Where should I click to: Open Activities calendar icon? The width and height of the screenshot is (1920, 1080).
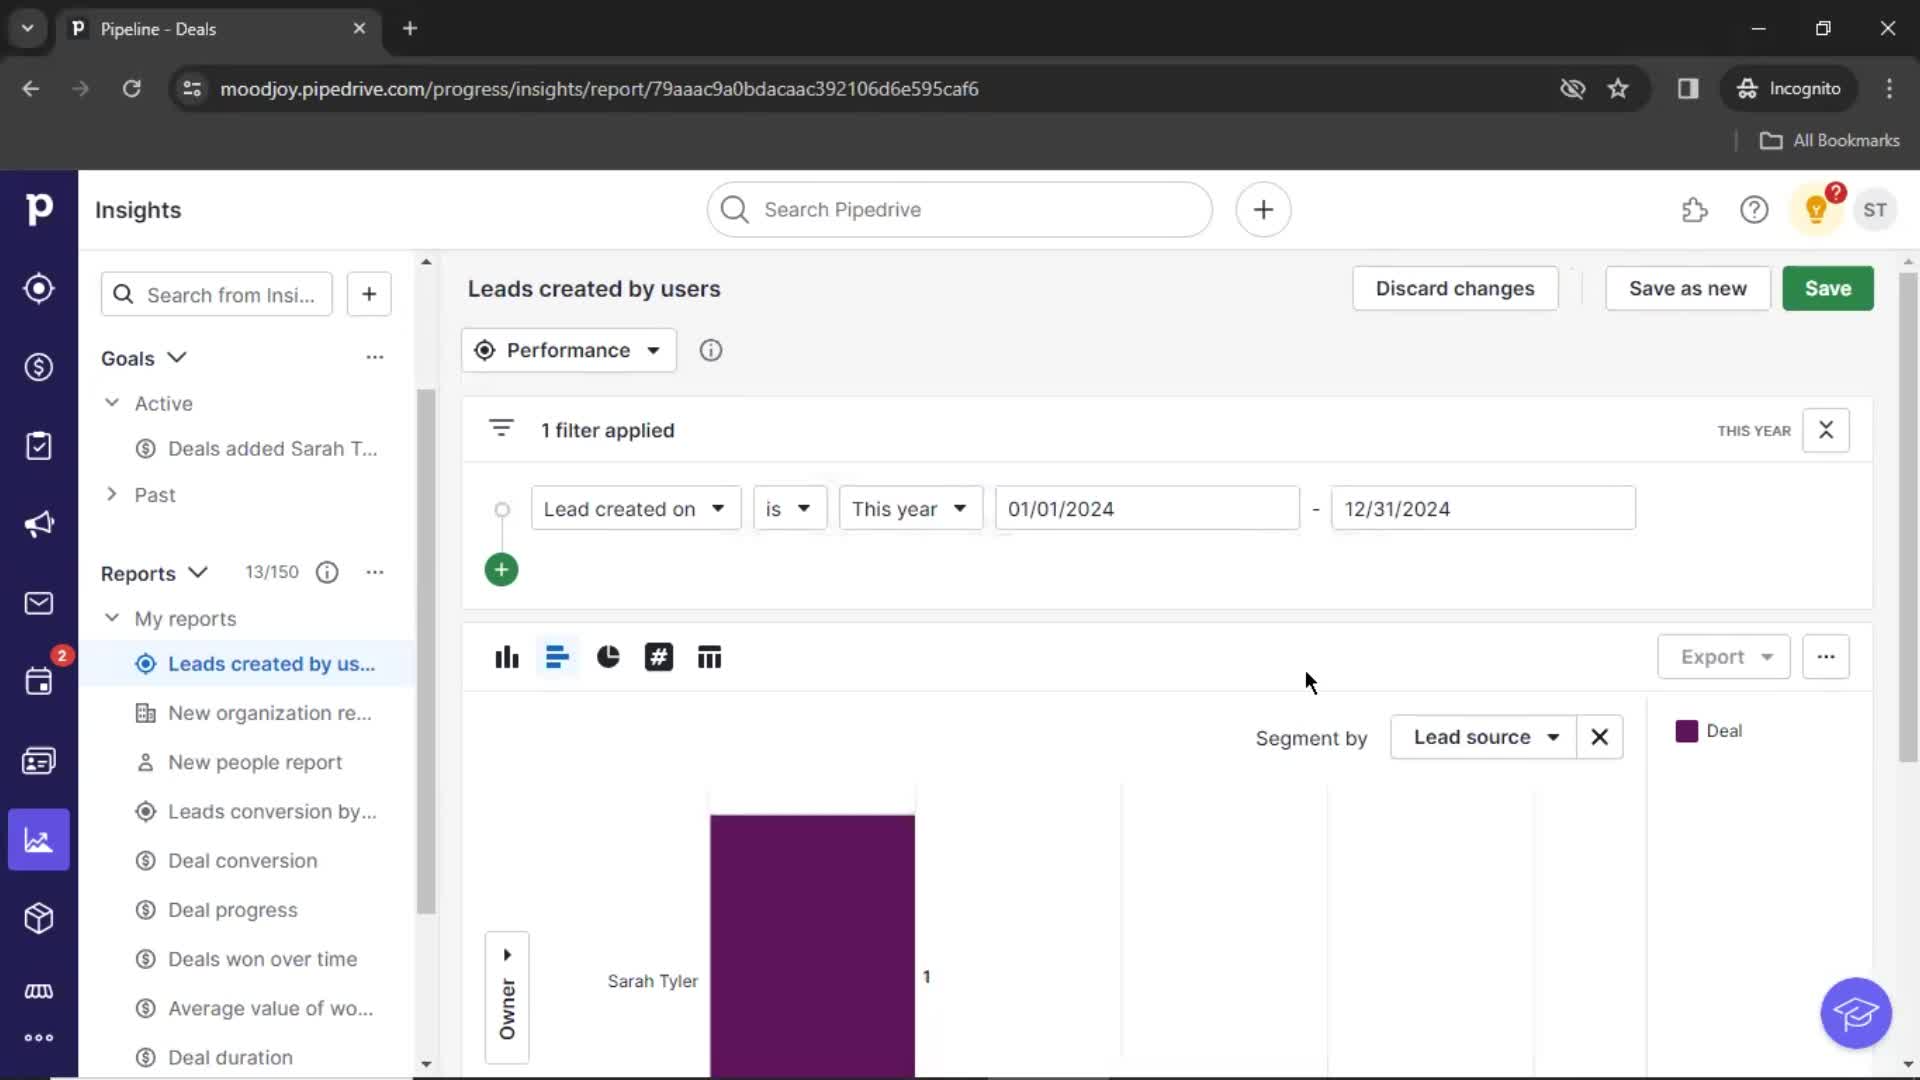[39, 682]
